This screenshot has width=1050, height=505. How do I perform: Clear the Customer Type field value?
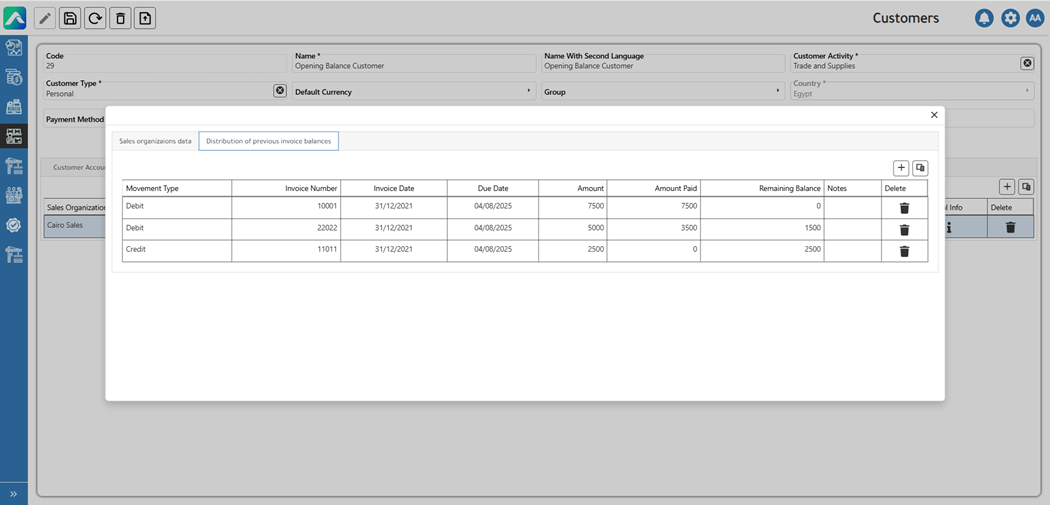[x=280, y=91]
